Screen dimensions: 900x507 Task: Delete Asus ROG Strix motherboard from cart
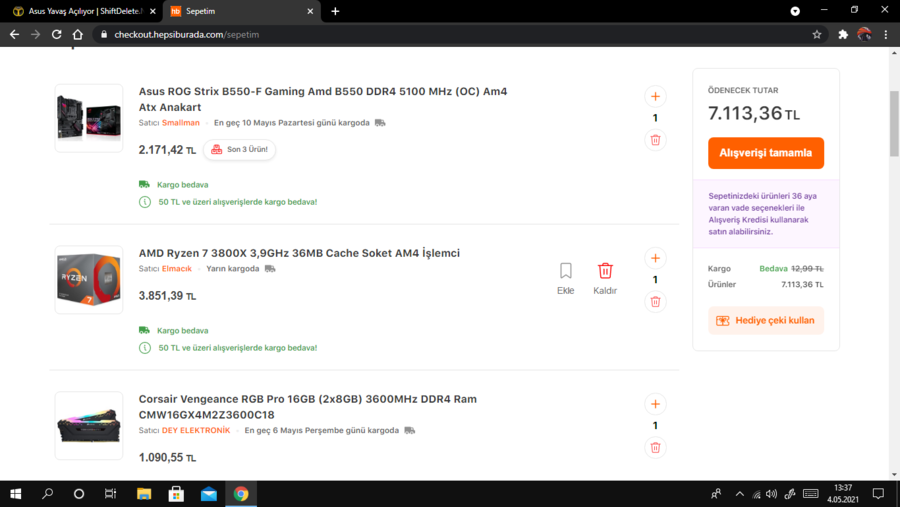pyautogui.click(x=655, y=140)
